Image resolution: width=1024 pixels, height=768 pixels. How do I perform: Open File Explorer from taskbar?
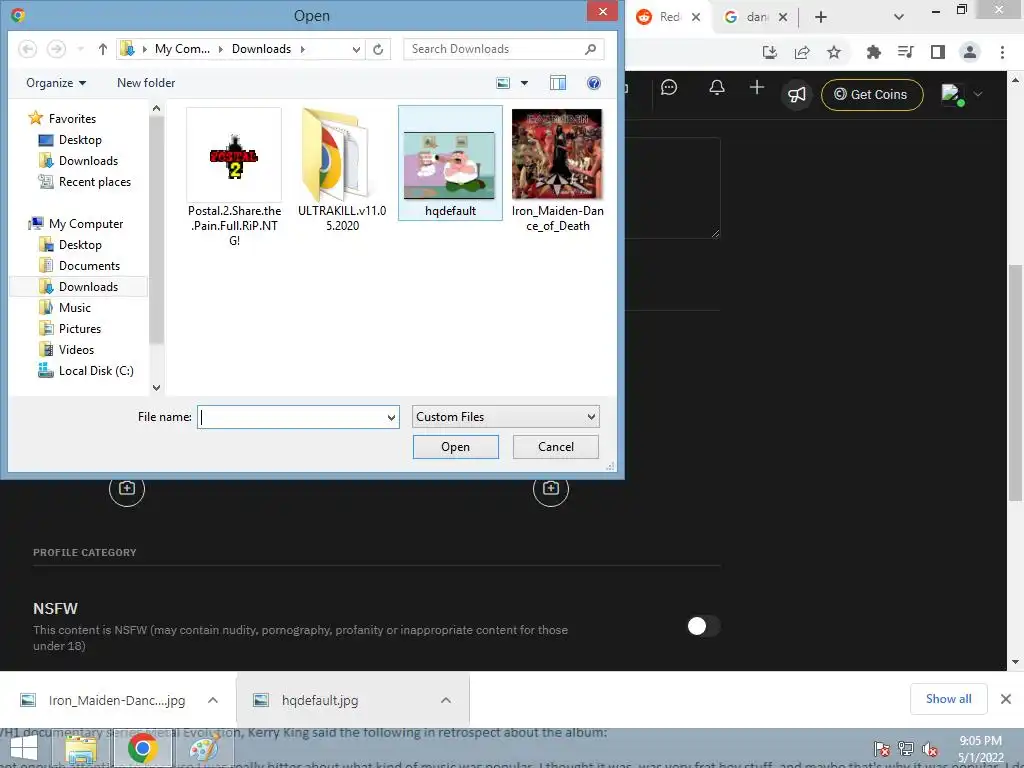tap(81, 748)
